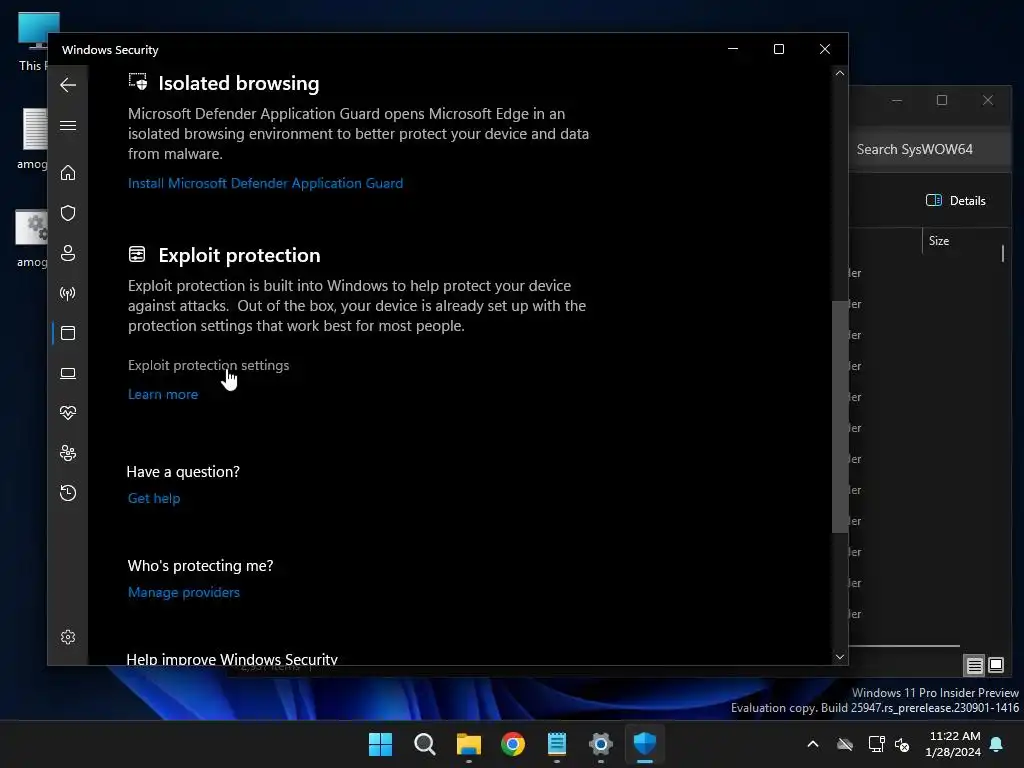Click the 'Have a question?' text
This screenshot has height=768, width=1024.
click(x=183, y=472)
